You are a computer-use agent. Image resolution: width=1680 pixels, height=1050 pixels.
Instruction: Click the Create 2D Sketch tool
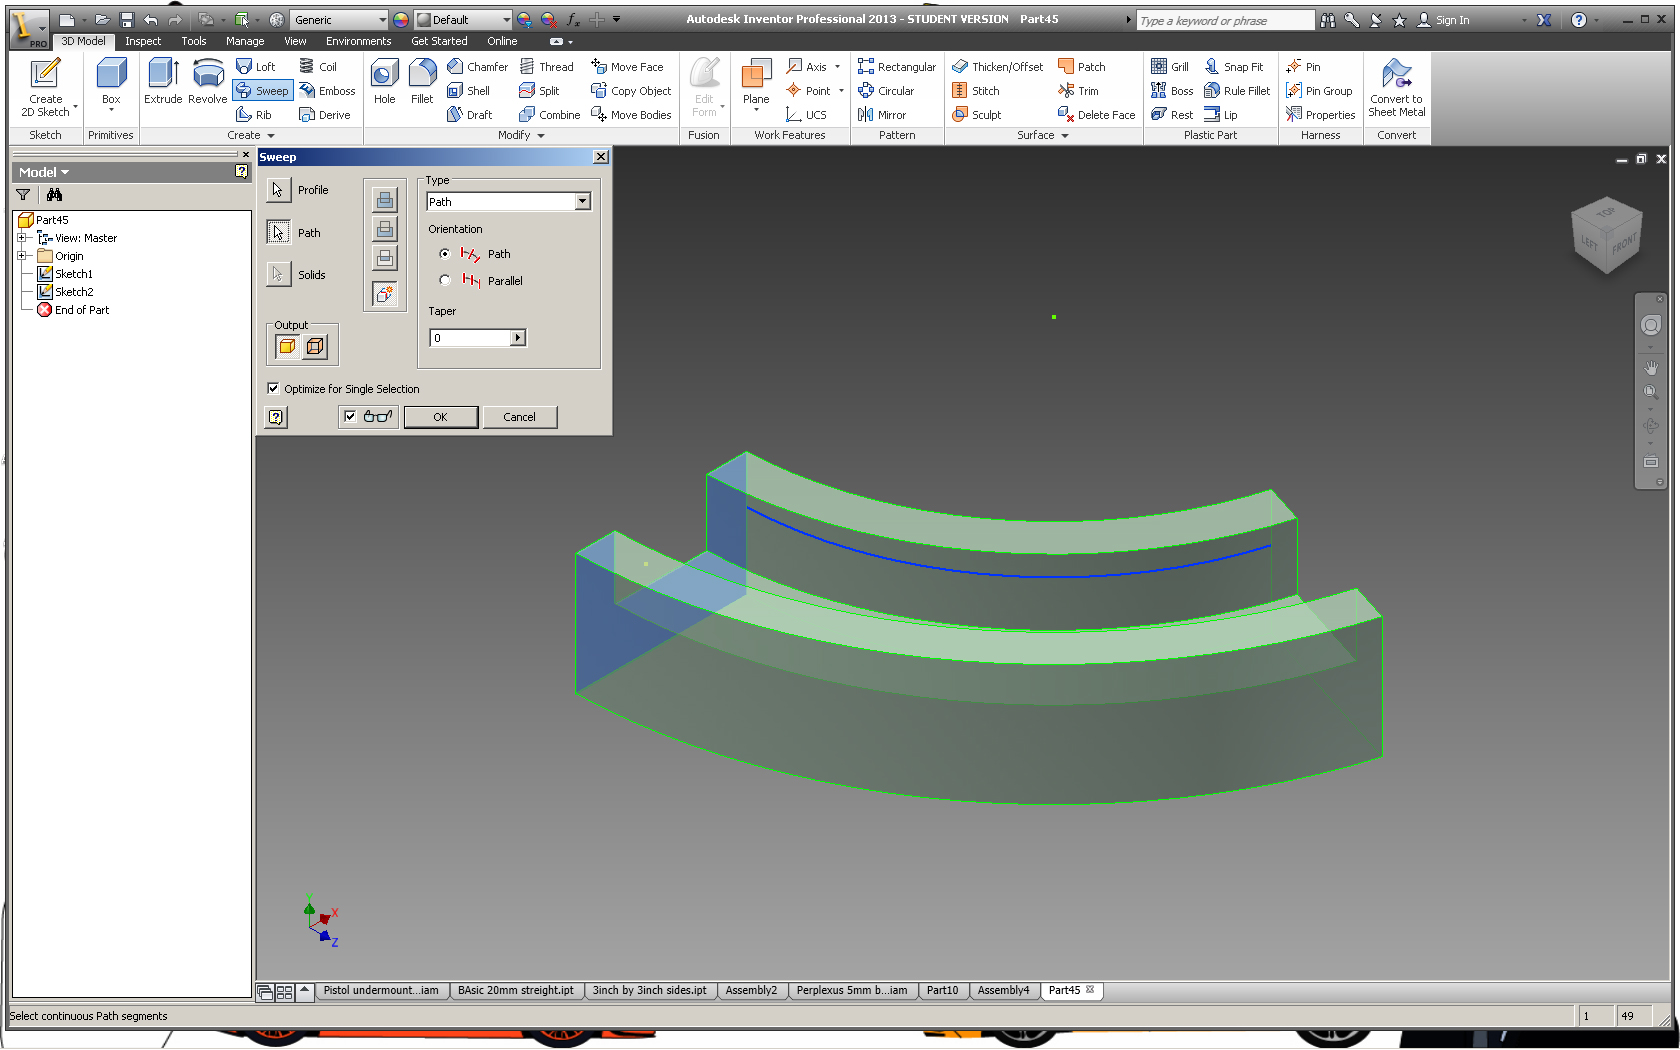point(45,88)
